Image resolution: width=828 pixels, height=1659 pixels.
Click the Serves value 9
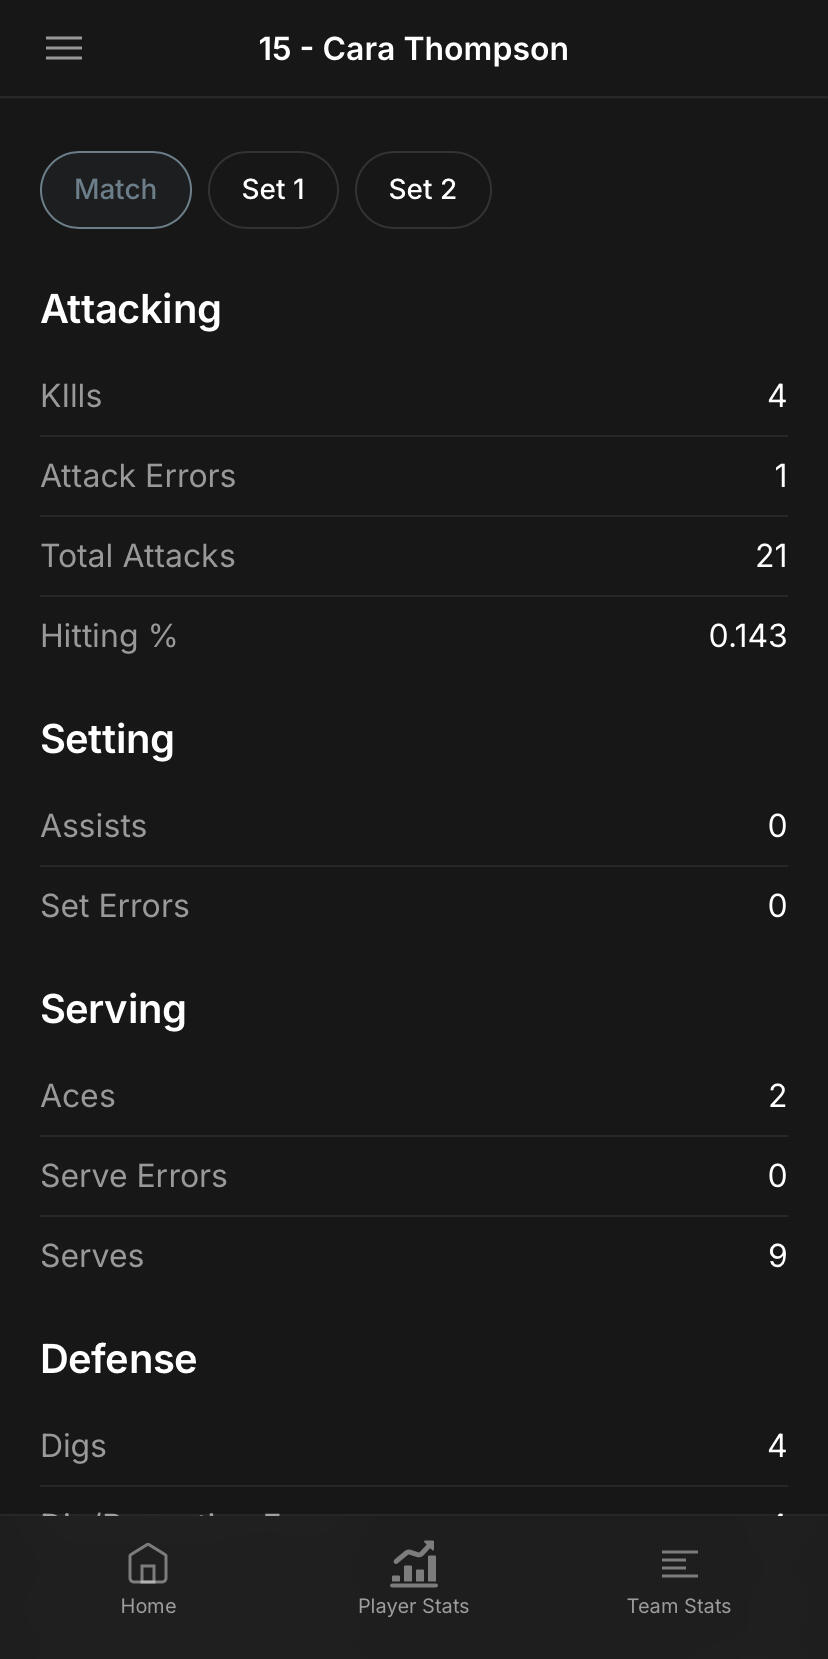(x=777, y=1256)
